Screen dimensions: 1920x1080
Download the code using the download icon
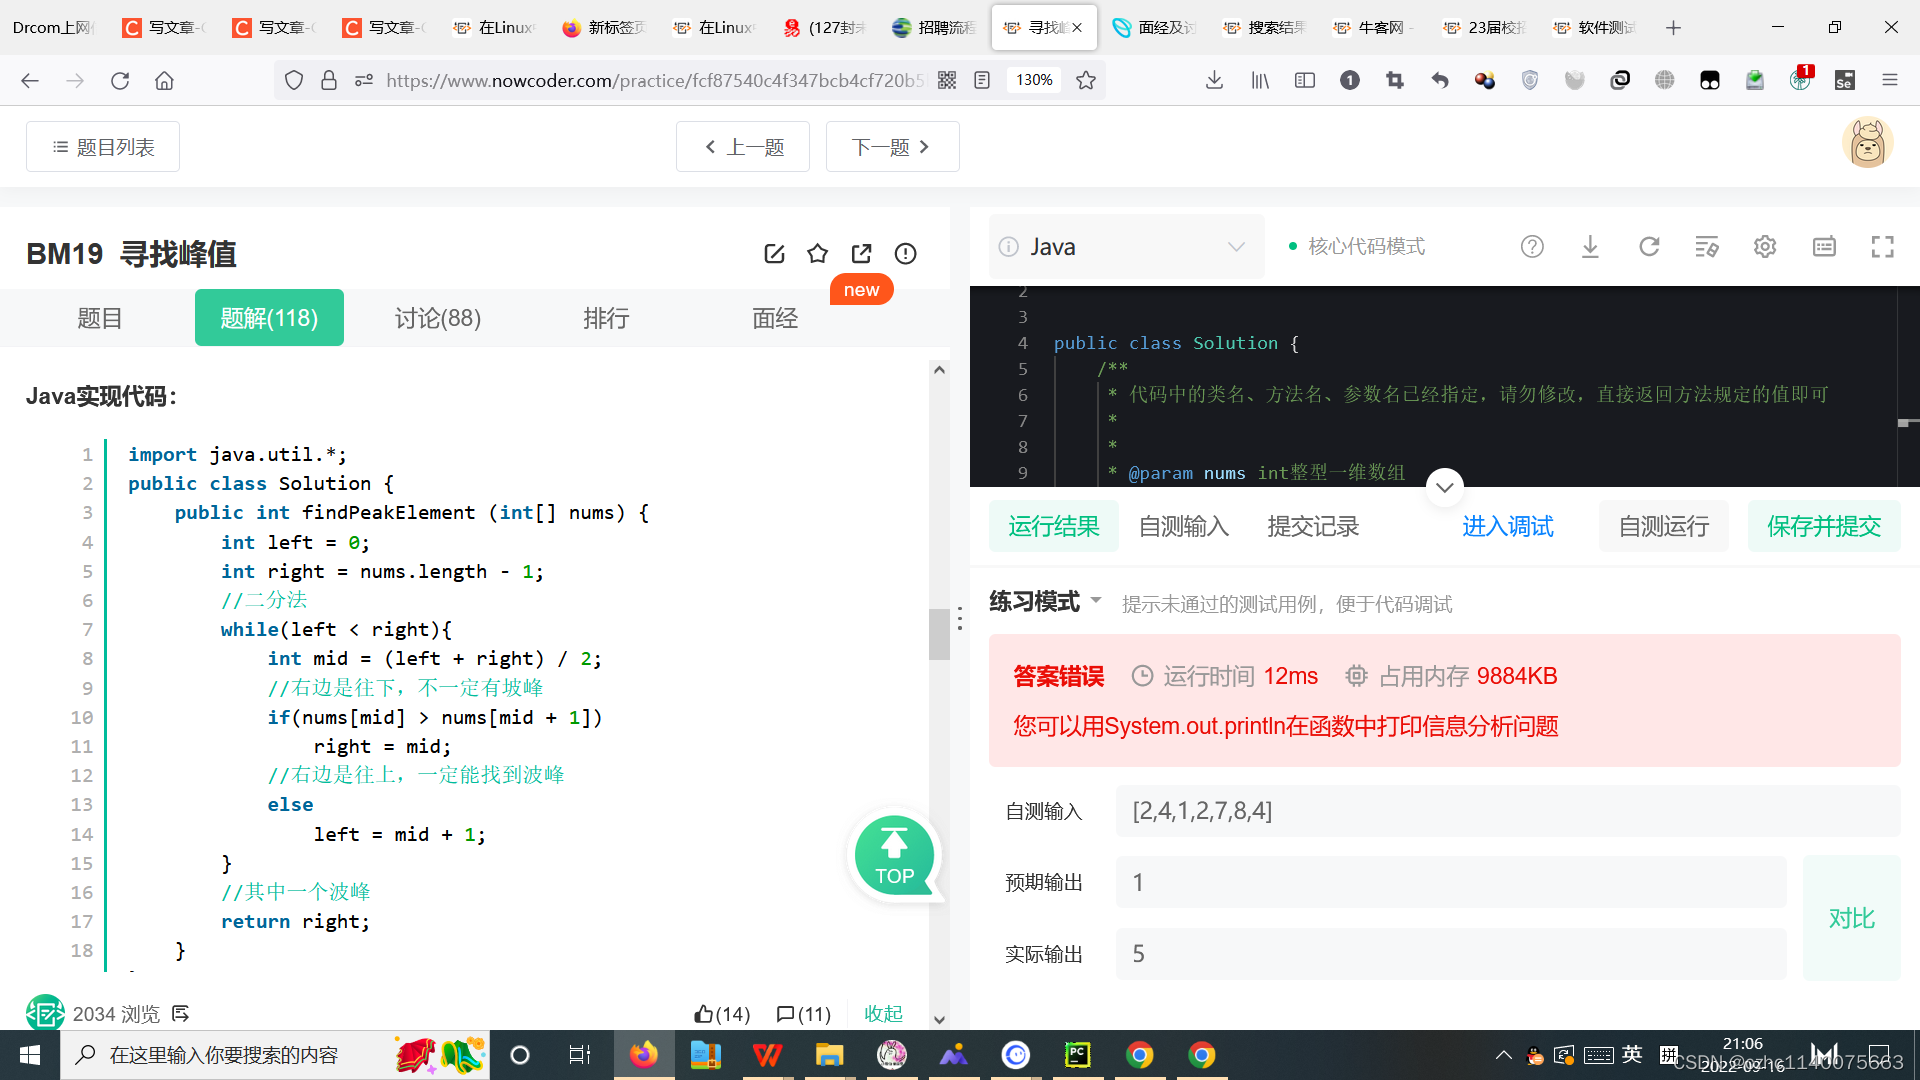click(x=1590, y=246)
